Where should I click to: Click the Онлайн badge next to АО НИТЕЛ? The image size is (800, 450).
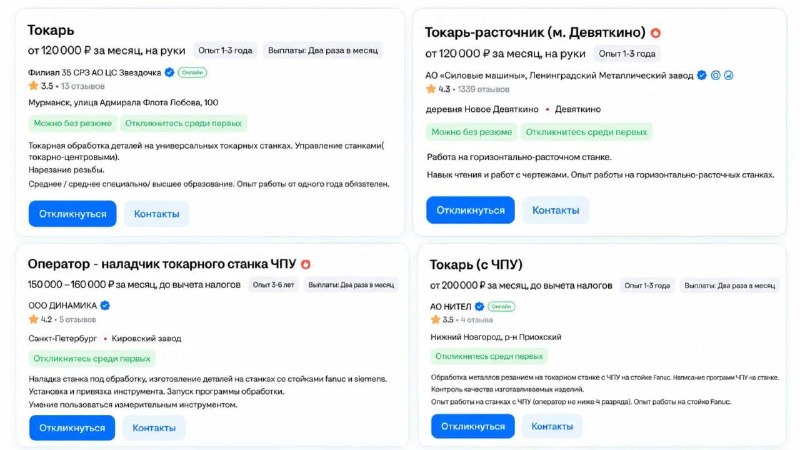click(x=501, y=307)
